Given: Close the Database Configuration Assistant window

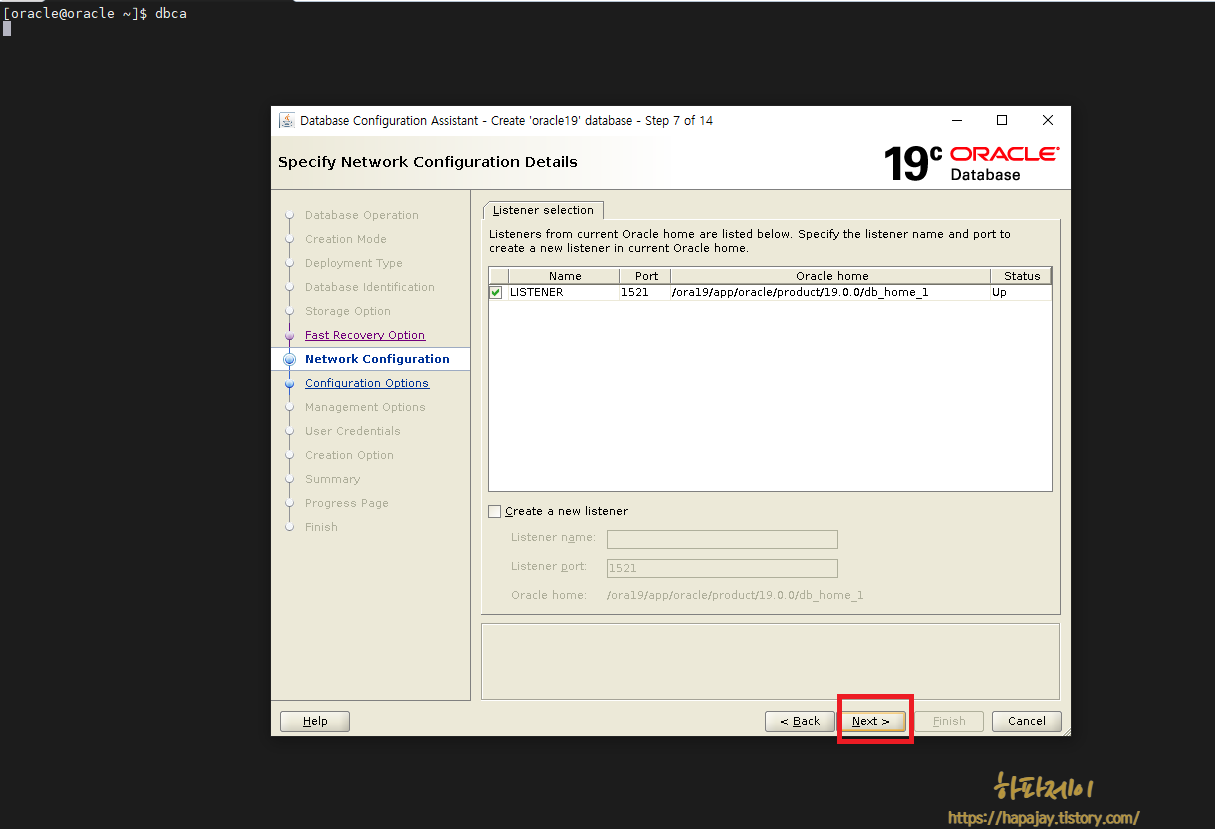Looking at the screenshot, I should pyautogui.click(x=1048, y=120).
